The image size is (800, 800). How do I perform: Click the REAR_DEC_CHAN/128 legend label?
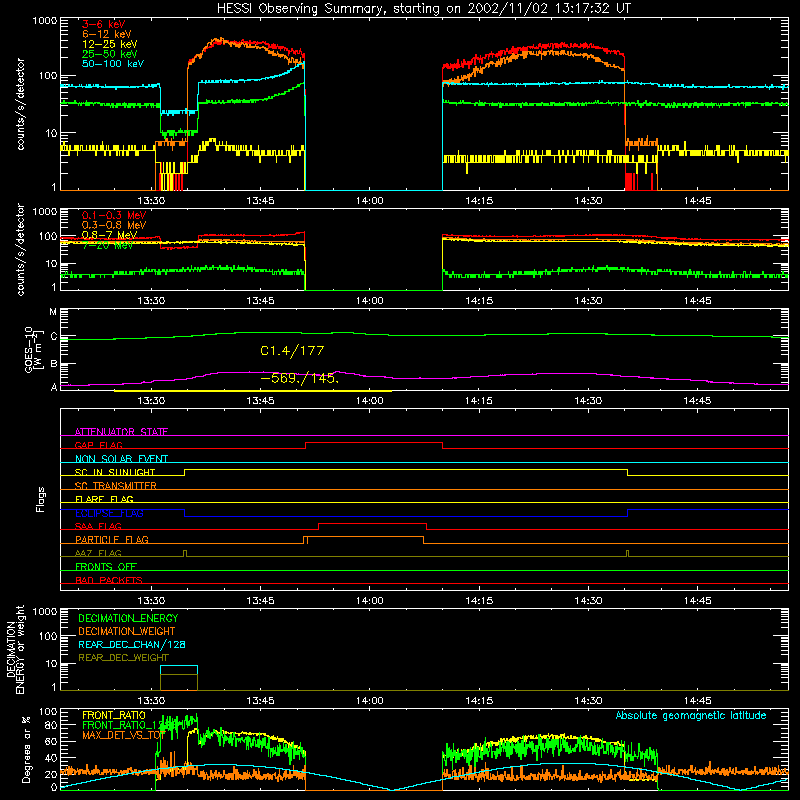pos(132,644)
